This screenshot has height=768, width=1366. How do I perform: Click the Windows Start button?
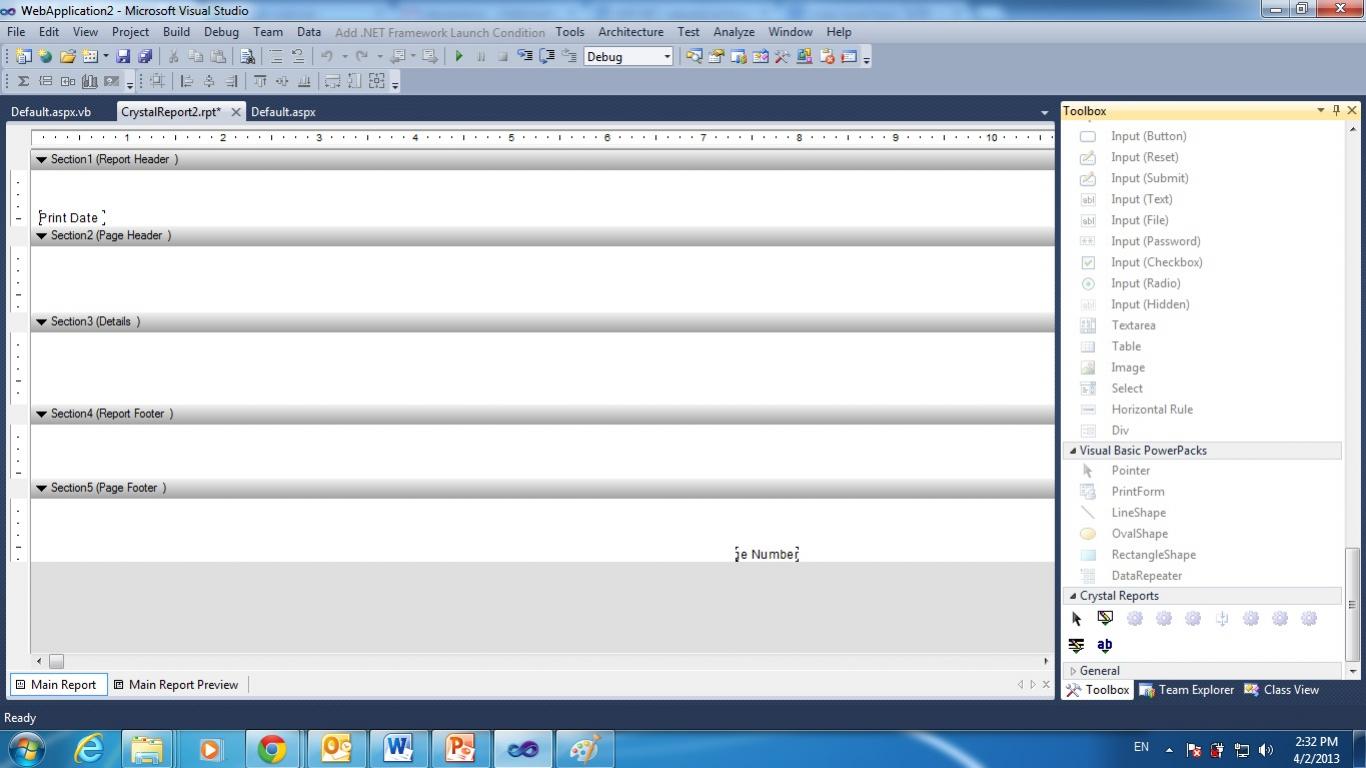click(26, 748)
